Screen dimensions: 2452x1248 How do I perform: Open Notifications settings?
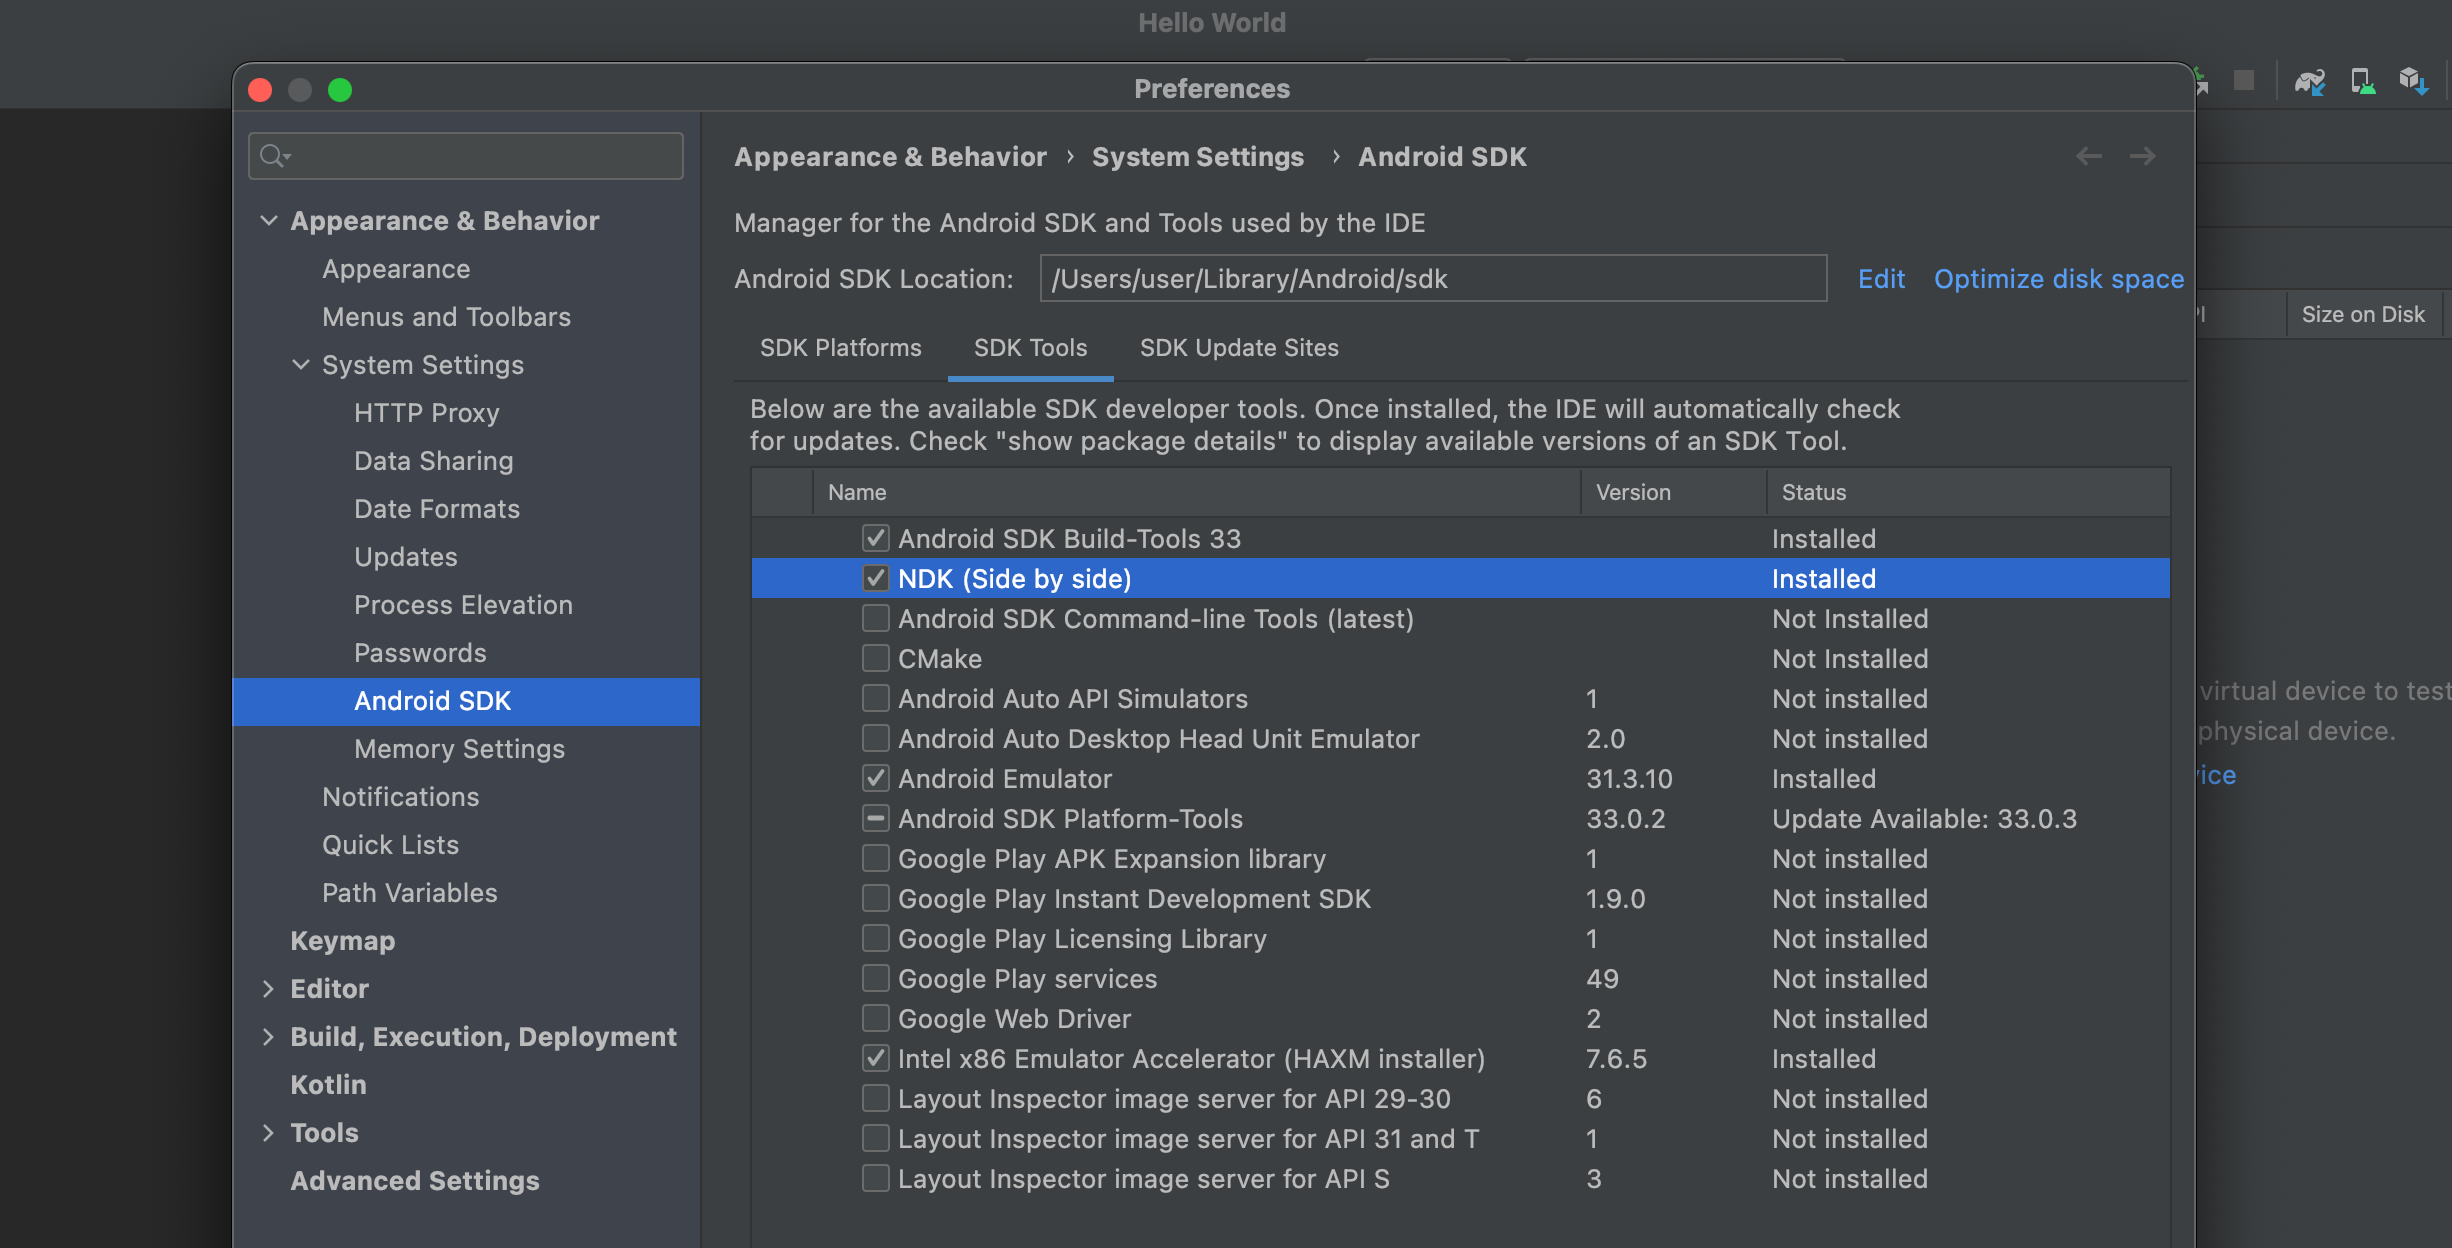(400, 797)
